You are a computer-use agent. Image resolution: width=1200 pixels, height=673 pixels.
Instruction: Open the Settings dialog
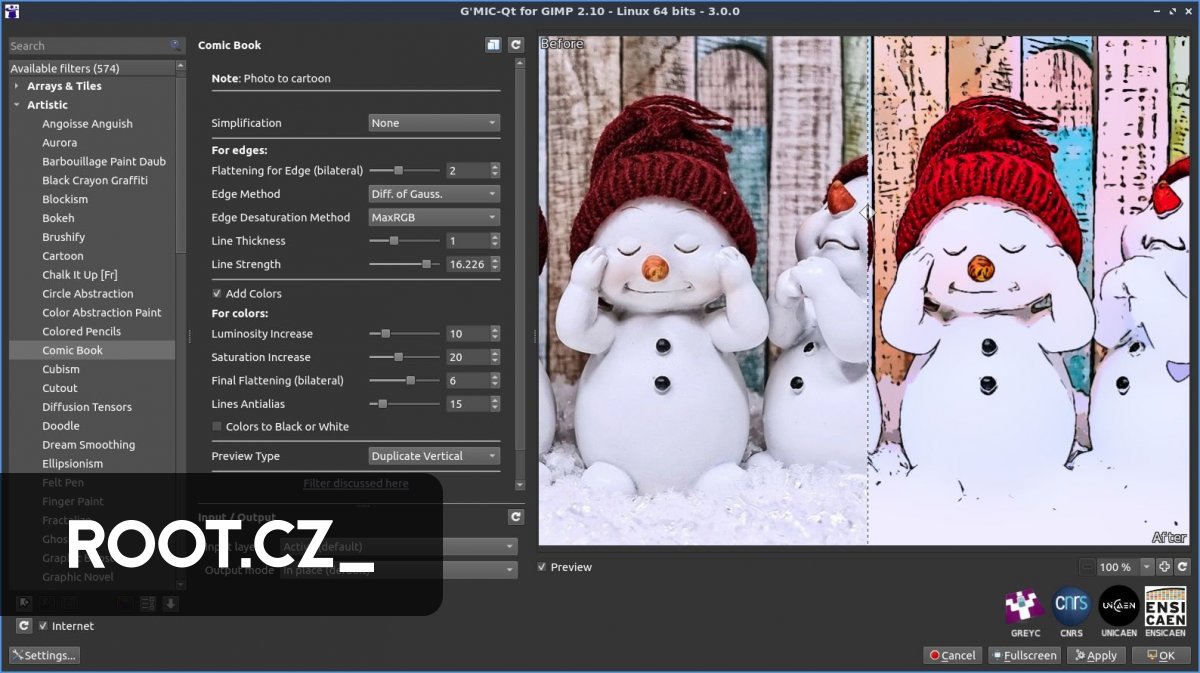click(x=44, y=655)
